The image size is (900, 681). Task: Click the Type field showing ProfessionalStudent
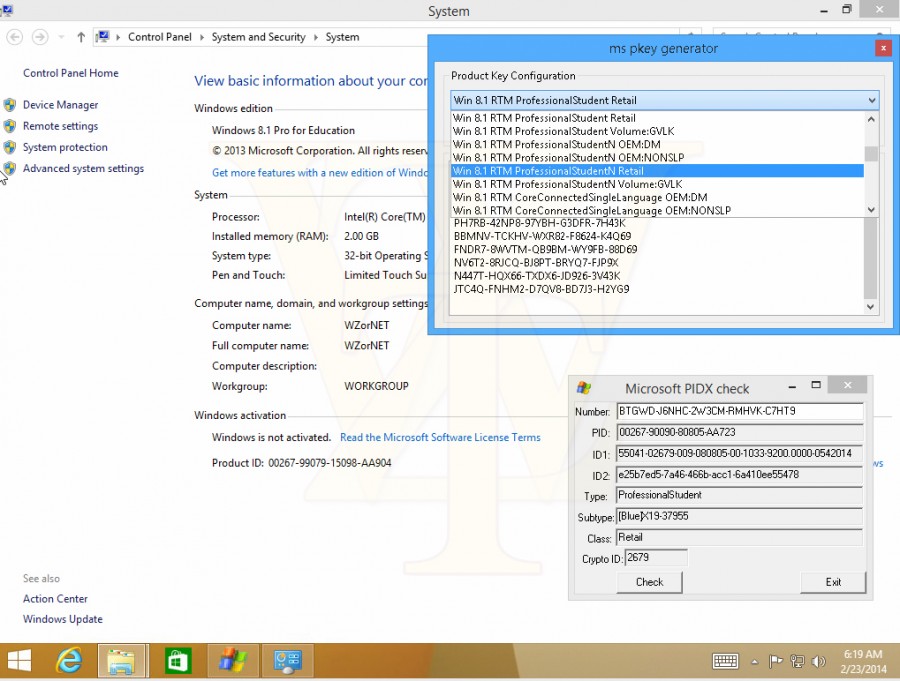740,495
